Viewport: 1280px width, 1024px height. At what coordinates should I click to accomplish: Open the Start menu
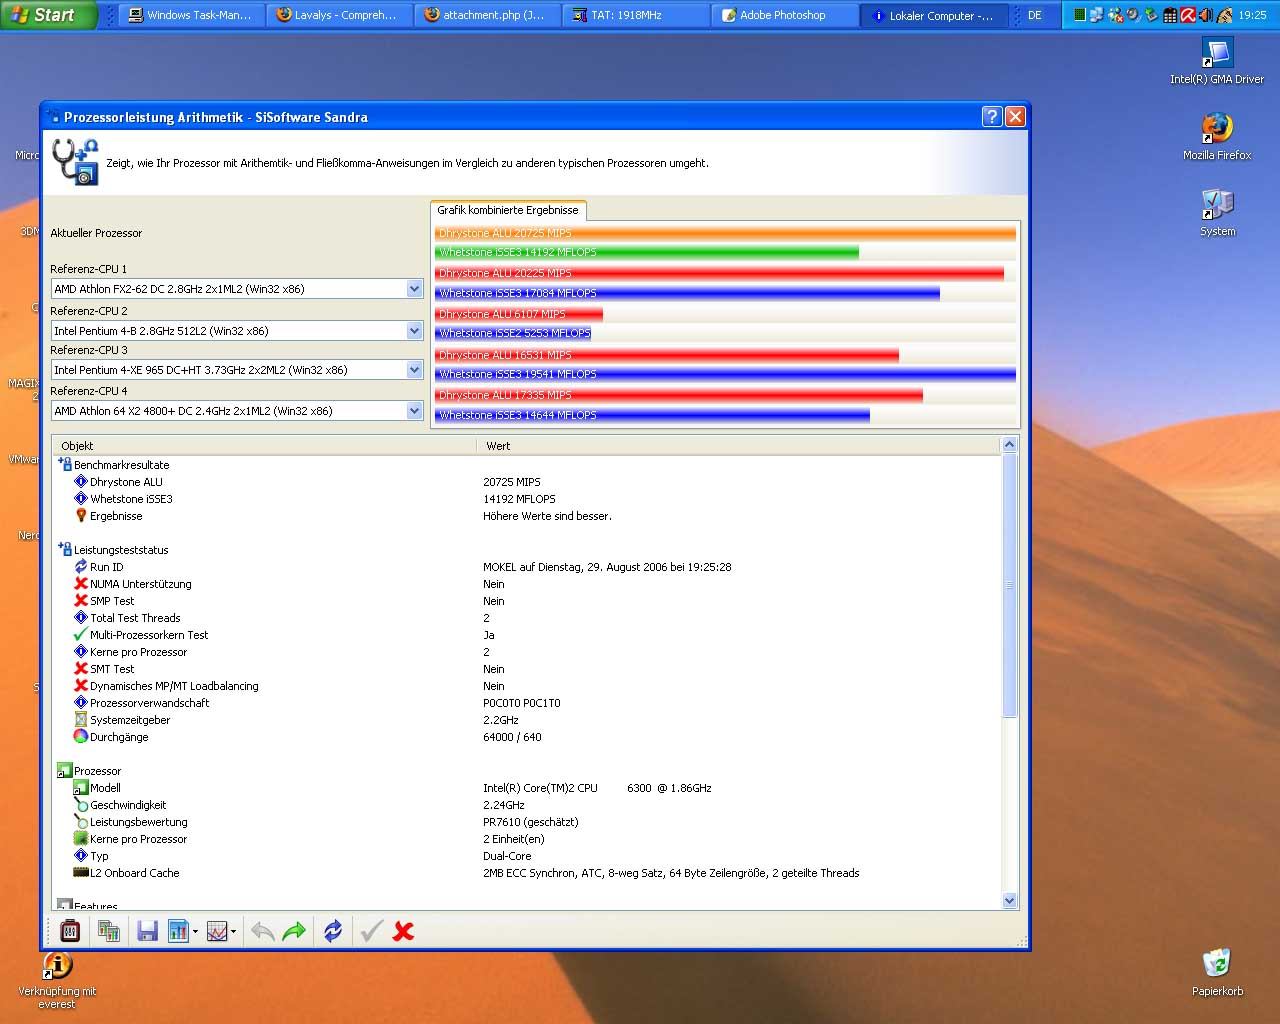[x=48, y=15]
